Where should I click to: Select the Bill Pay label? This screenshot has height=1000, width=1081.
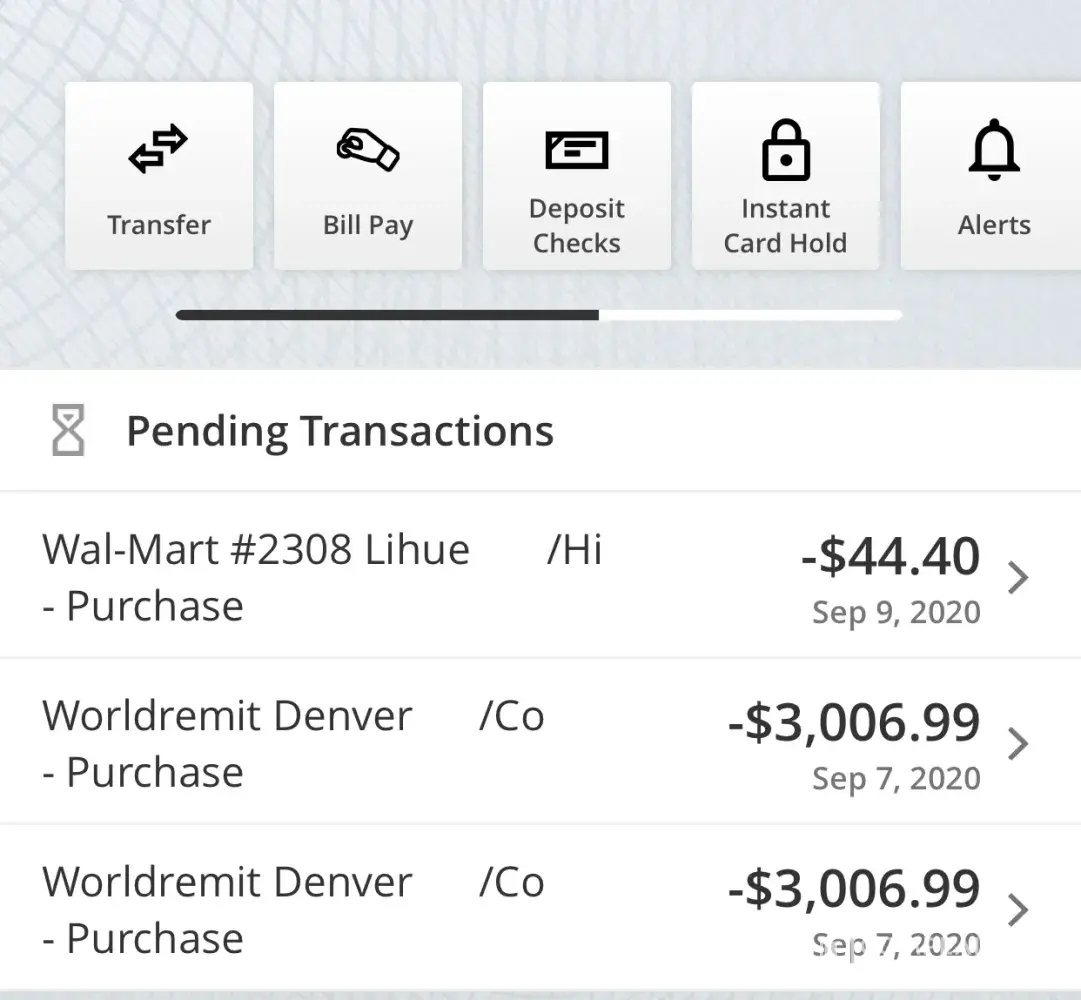[x=367, y=225]
